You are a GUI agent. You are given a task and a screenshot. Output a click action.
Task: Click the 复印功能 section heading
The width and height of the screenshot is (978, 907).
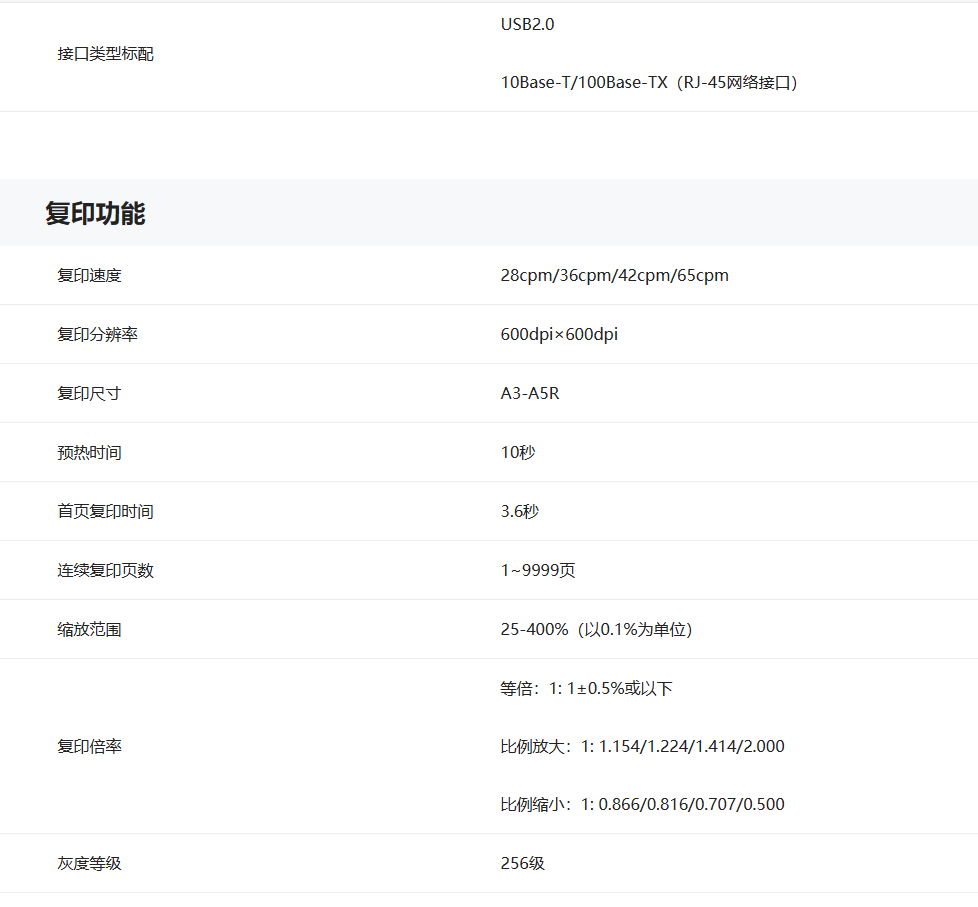point(95,213)
